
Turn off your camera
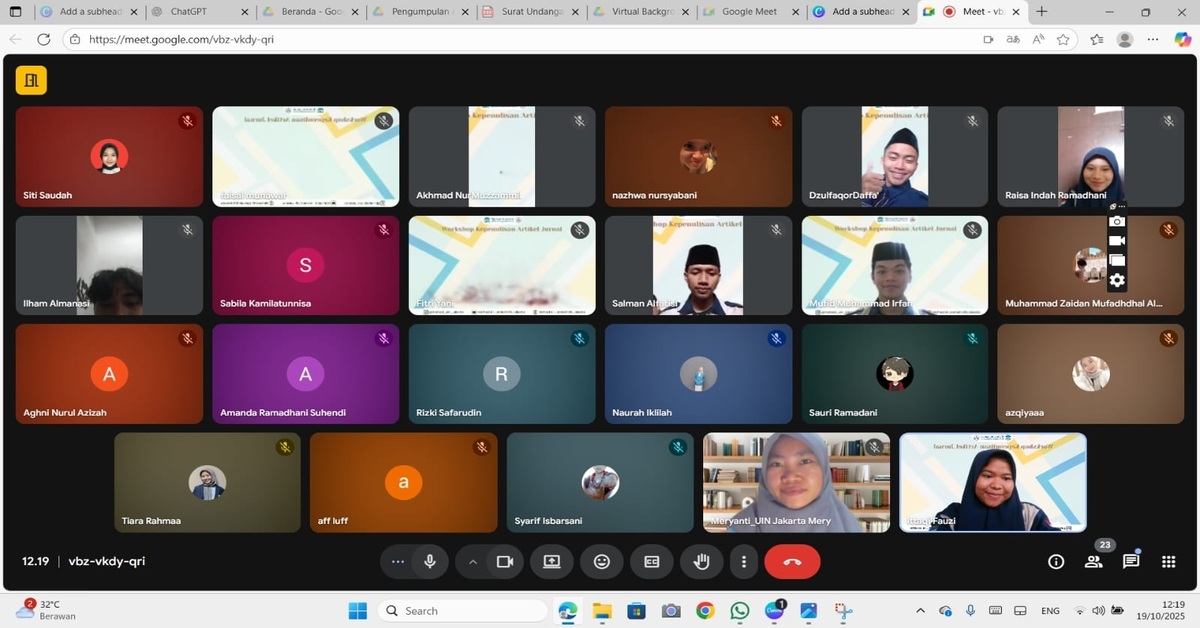(504, 562)
